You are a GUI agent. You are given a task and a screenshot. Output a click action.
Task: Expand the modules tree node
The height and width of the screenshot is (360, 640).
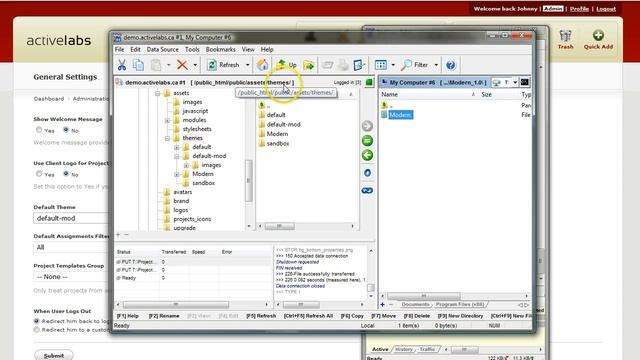167,120
